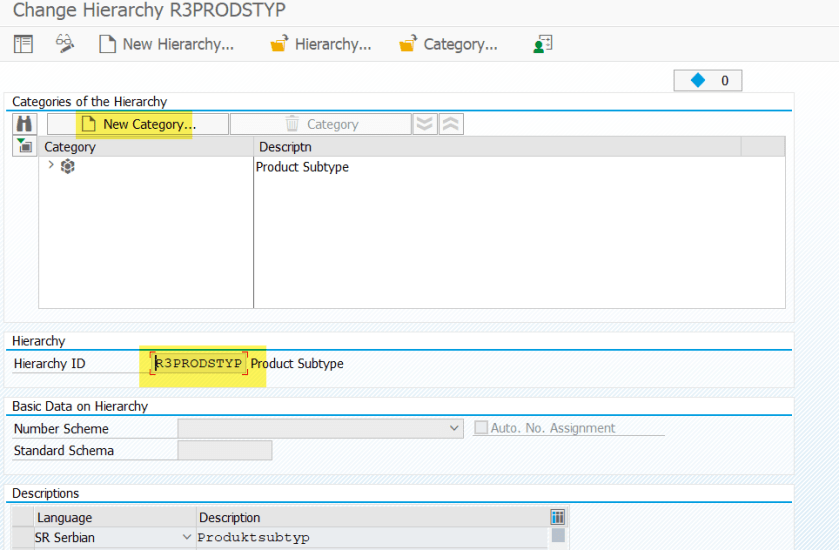The height and width of the screenshot is (550, 839).
Task: Collapse all with double-up-chevron icon
Action: click(x=451, y=124)
